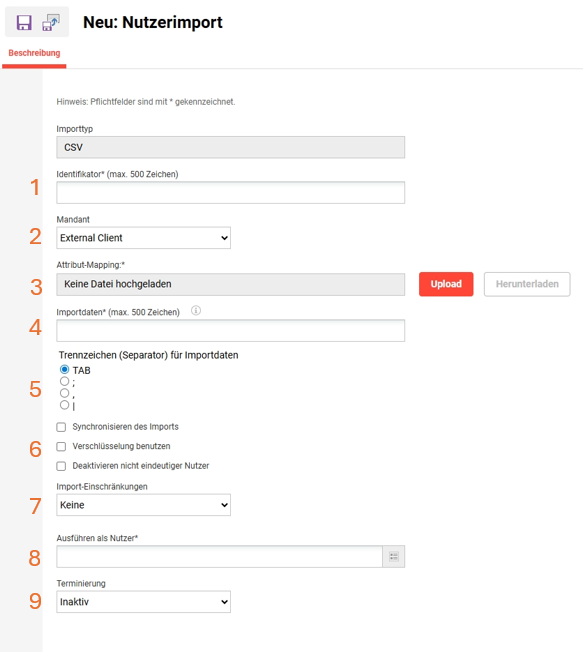The width and height of the screenshot is (583, 652).
Task: Open the info icon beside Importdaten
Action: 196,310
